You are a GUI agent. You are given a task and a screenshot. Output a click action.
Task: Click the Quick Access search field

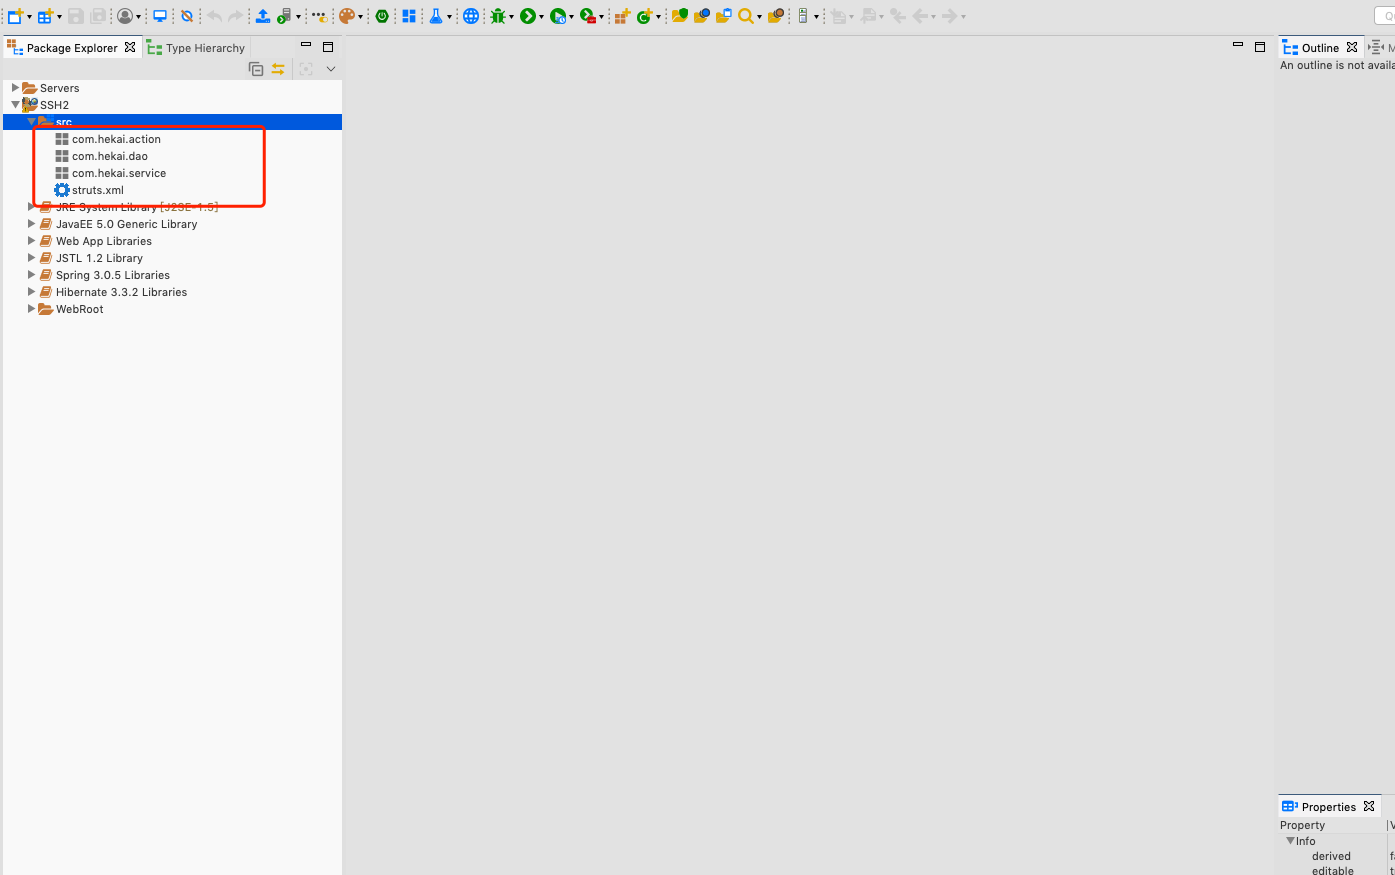1389,16
